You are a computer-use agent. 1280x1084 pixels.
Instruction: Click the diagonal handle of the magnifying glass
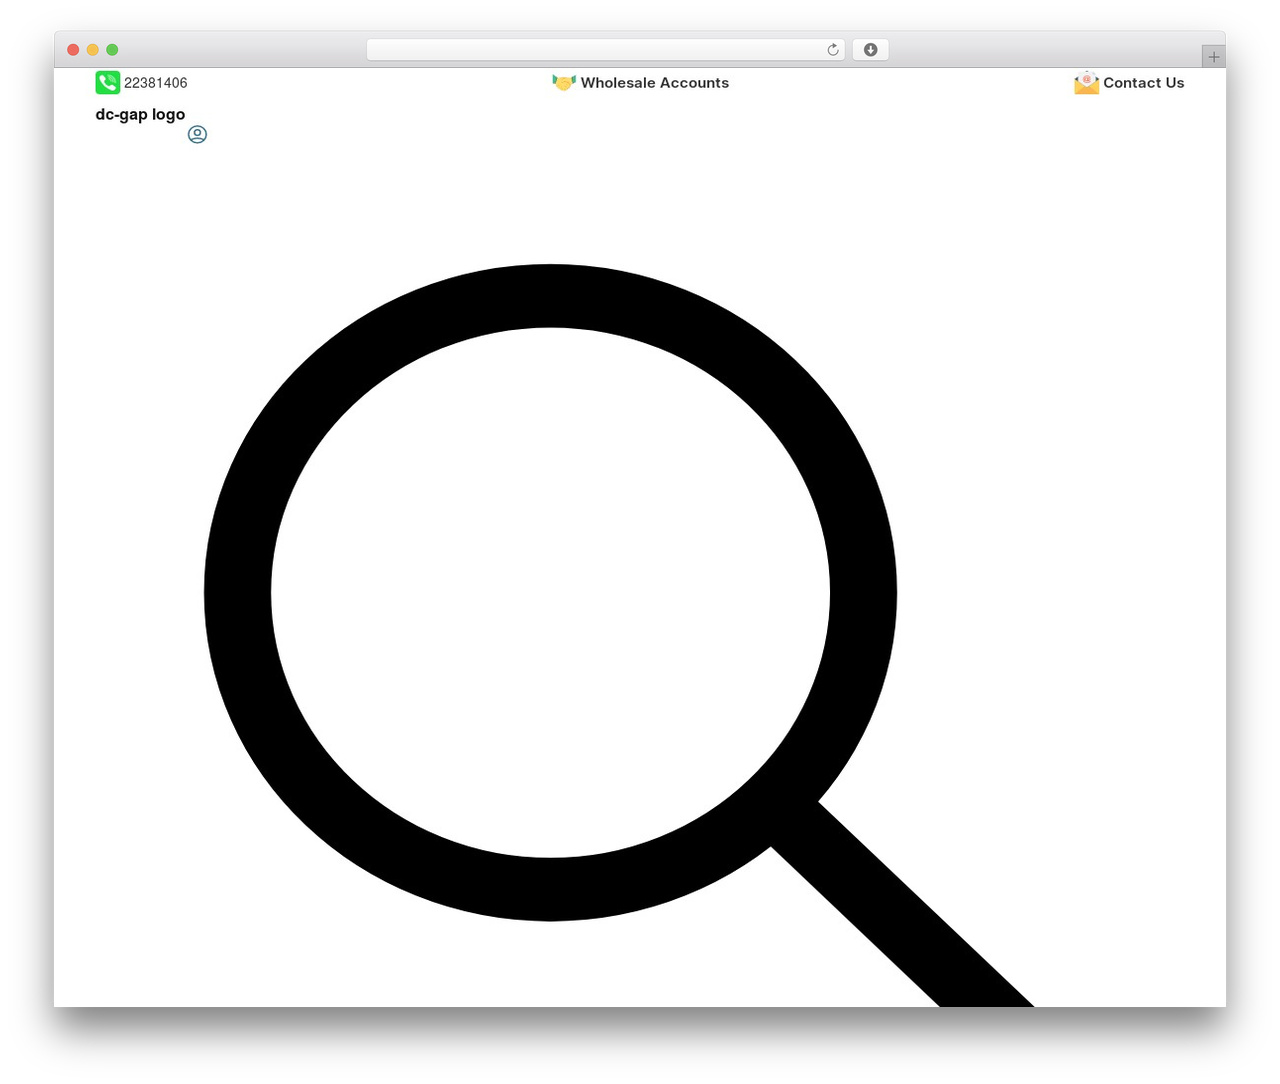900,903
